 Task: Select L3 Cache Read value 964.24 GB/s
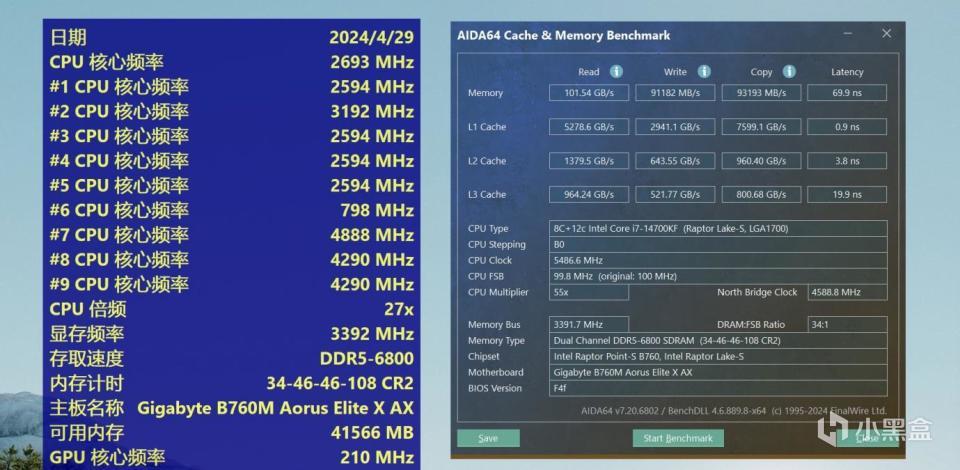588,195
